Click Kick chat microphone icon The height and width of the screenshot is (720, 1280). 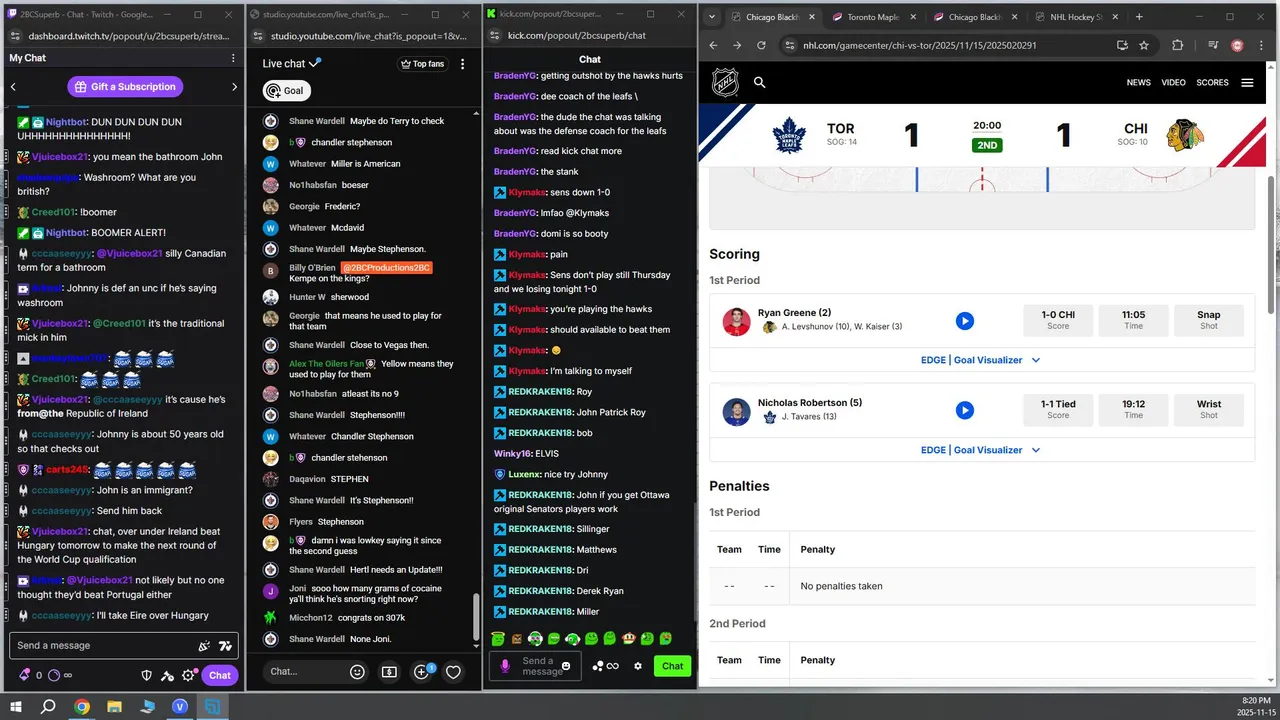pyautogui.click(x=505, y=665)
